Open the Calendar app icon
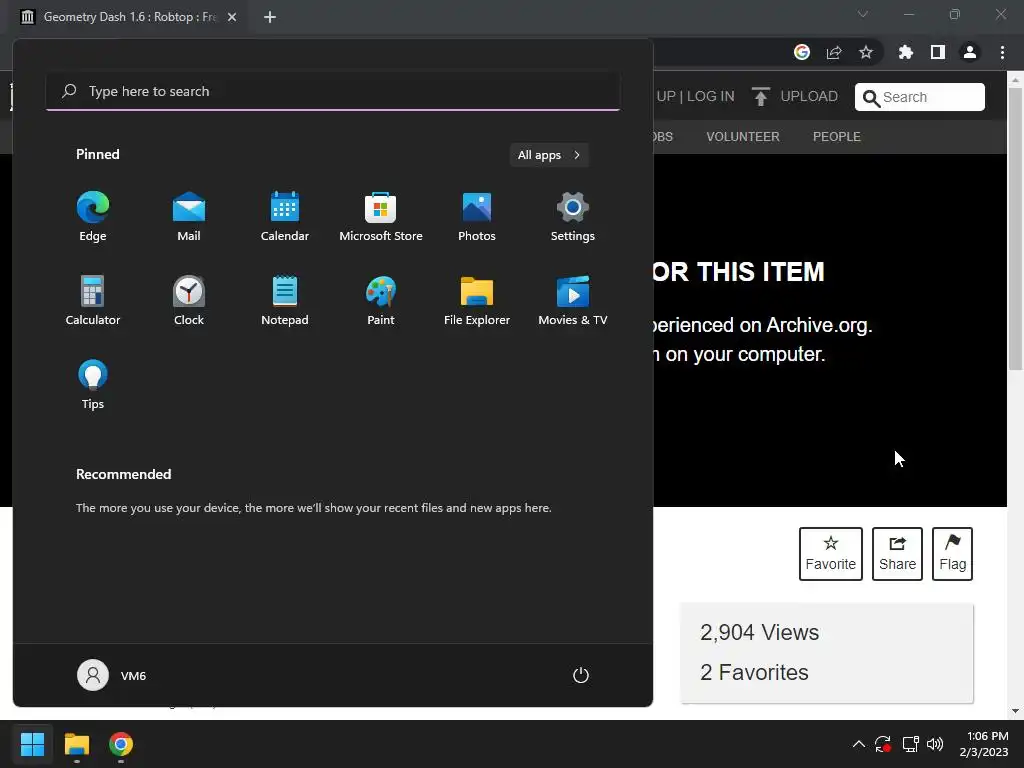Viewport: 1024px width, 768px height. pos(285,217)
